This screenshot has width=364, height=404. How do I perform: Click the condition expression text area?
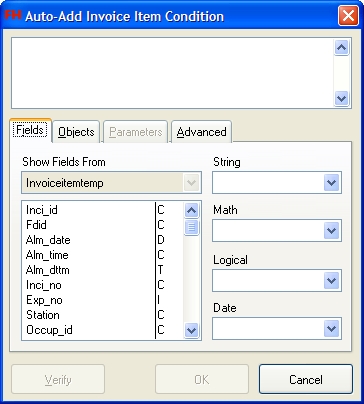[172, 73]
